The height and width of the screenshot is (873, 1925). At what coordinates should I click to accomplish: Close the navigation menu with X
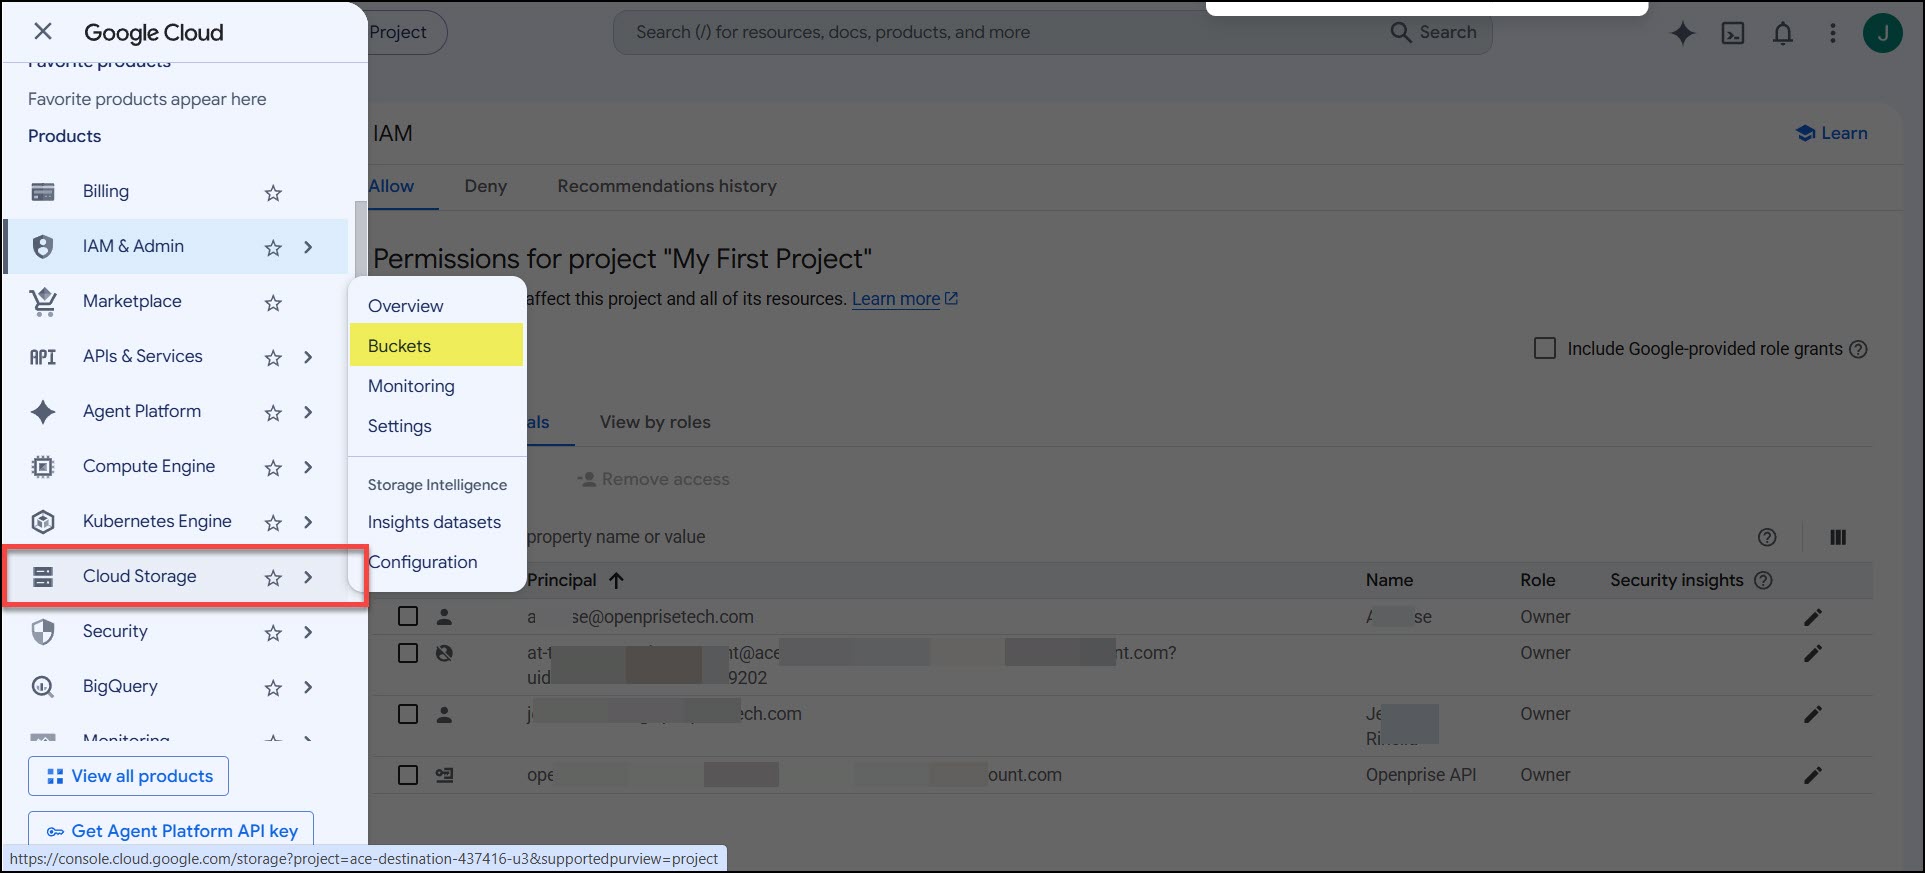click(43, 32)
